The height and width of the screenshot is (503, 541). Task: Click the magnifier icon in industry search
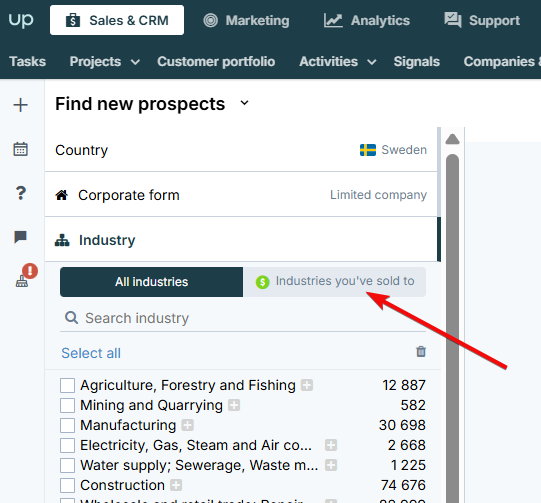pyautogui.click(x=71, y=317)
